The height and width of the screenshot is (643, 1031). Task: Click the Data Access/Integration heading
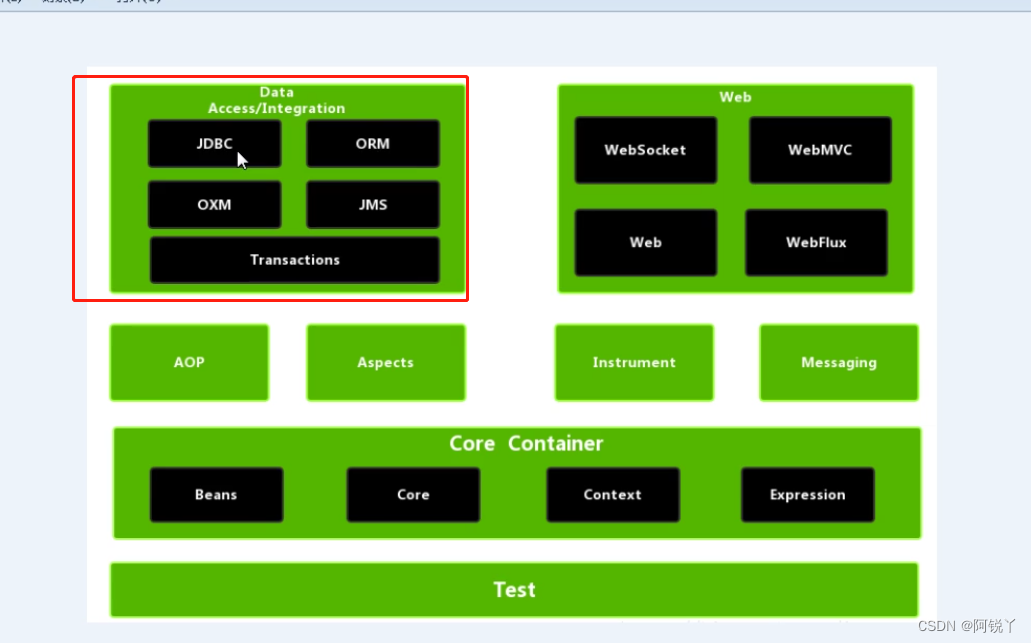277,100
